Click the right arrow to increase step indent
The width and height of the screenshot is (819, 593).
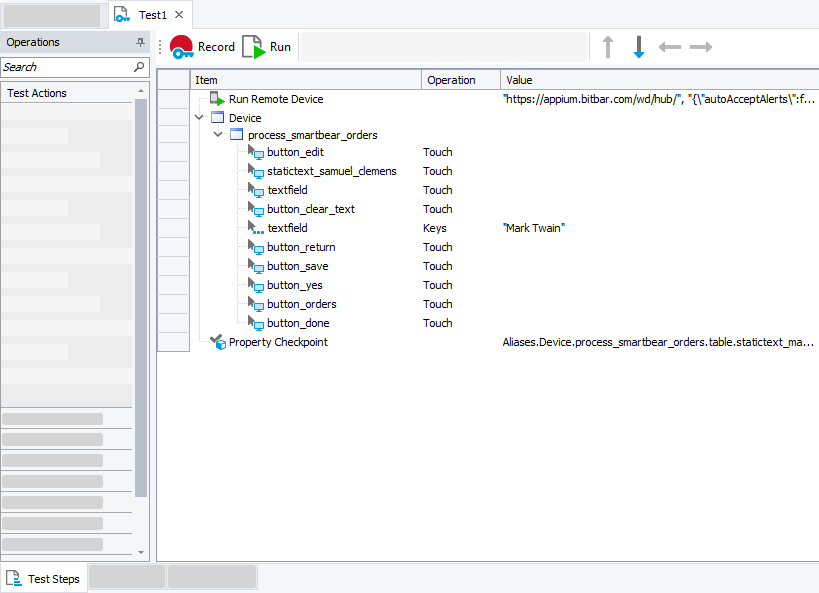click(x=700, y=46)
